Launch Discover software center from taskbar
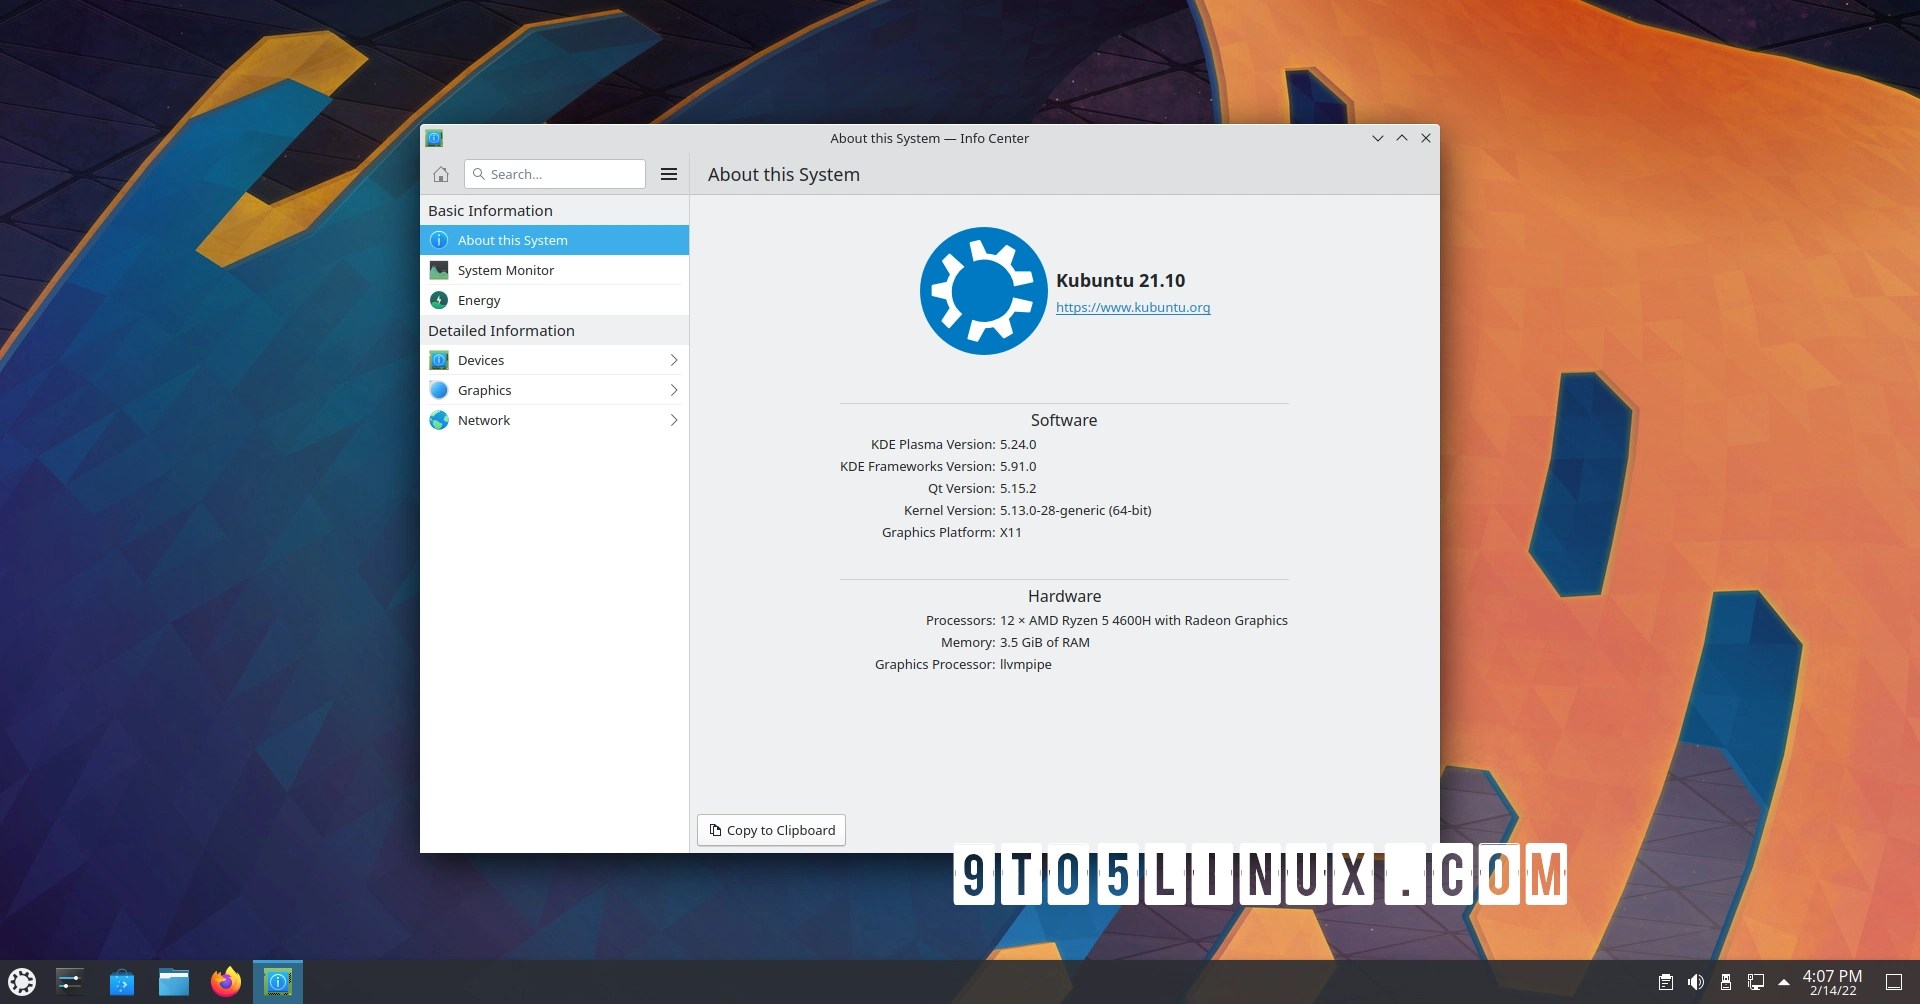This screenshot has width=1920, height=1004. point(122,981)
